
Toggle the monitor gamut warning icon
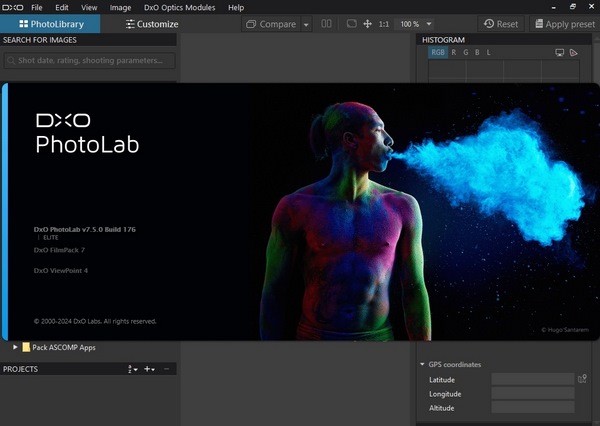[559, 52]
